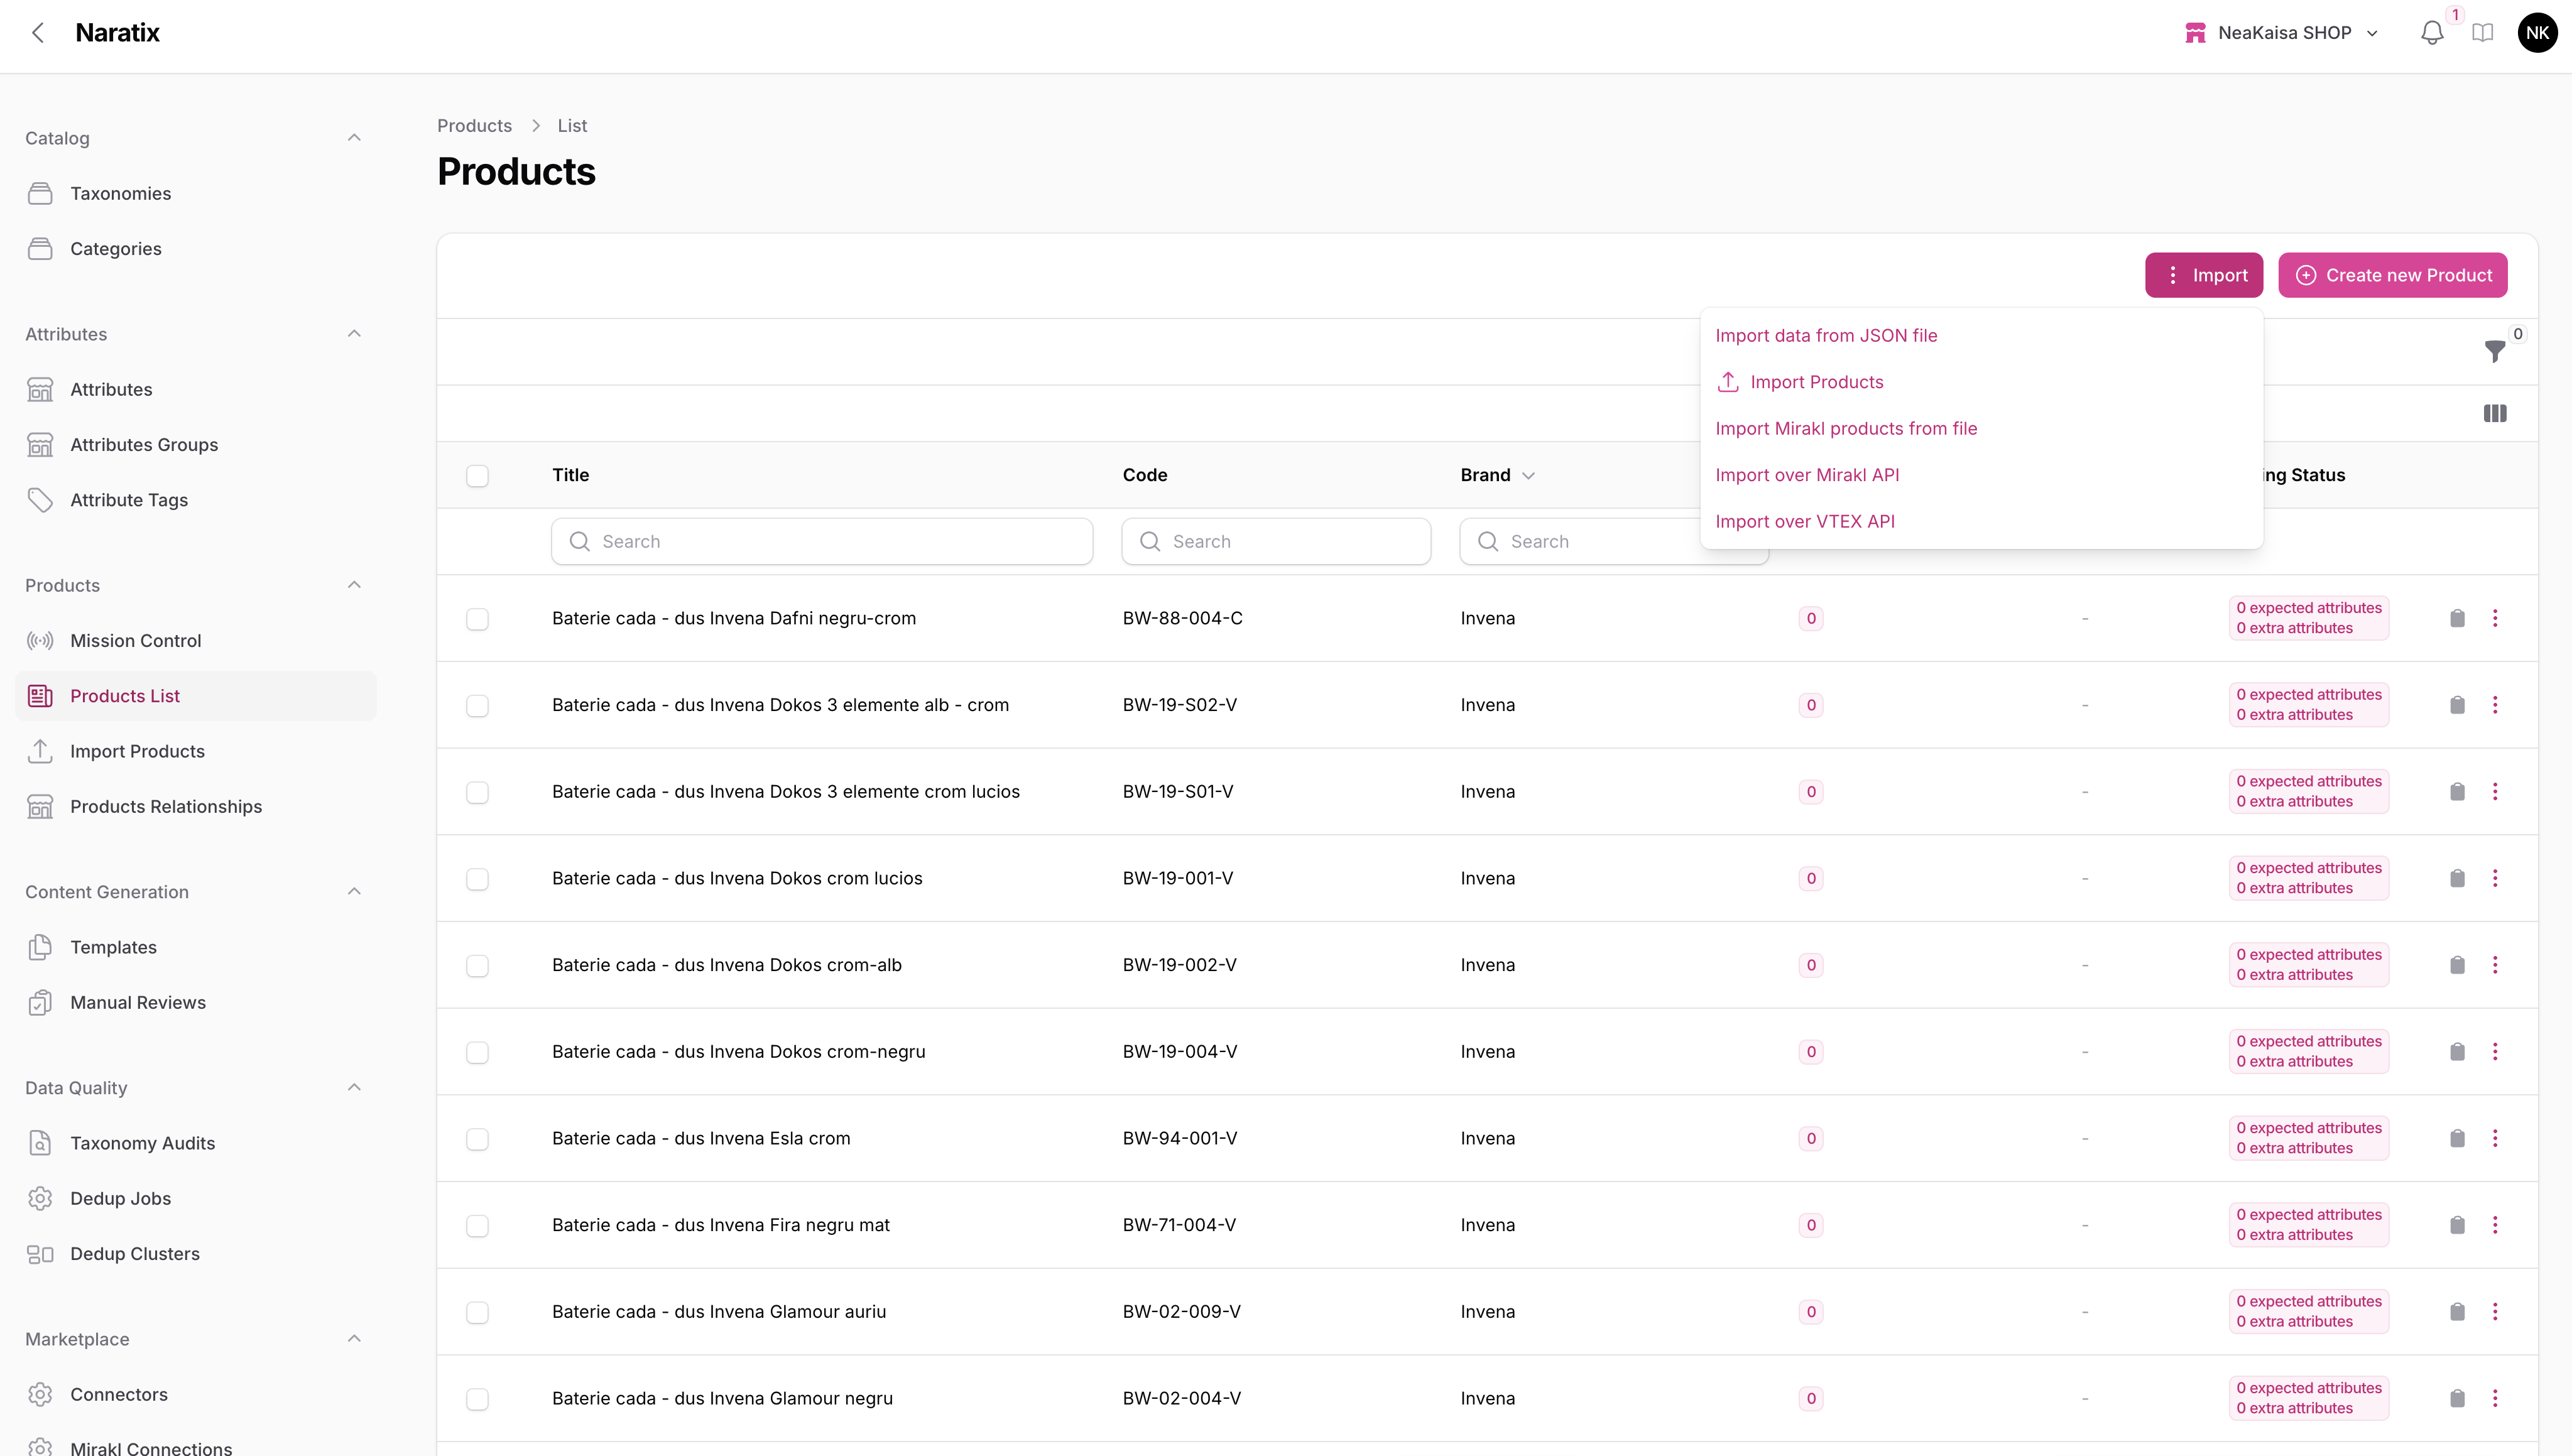Viewport: 2572px width, 1456px height.
Task: Open row actions for BW-19-S02-V product
Action: click(x=2495, y=705)
